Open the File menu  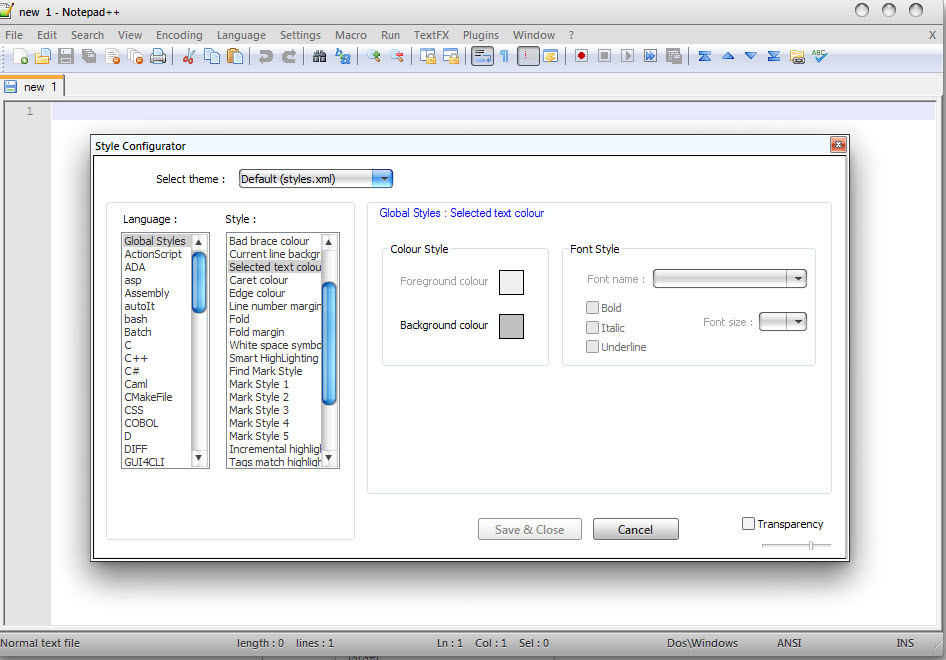tap(14, 35)
